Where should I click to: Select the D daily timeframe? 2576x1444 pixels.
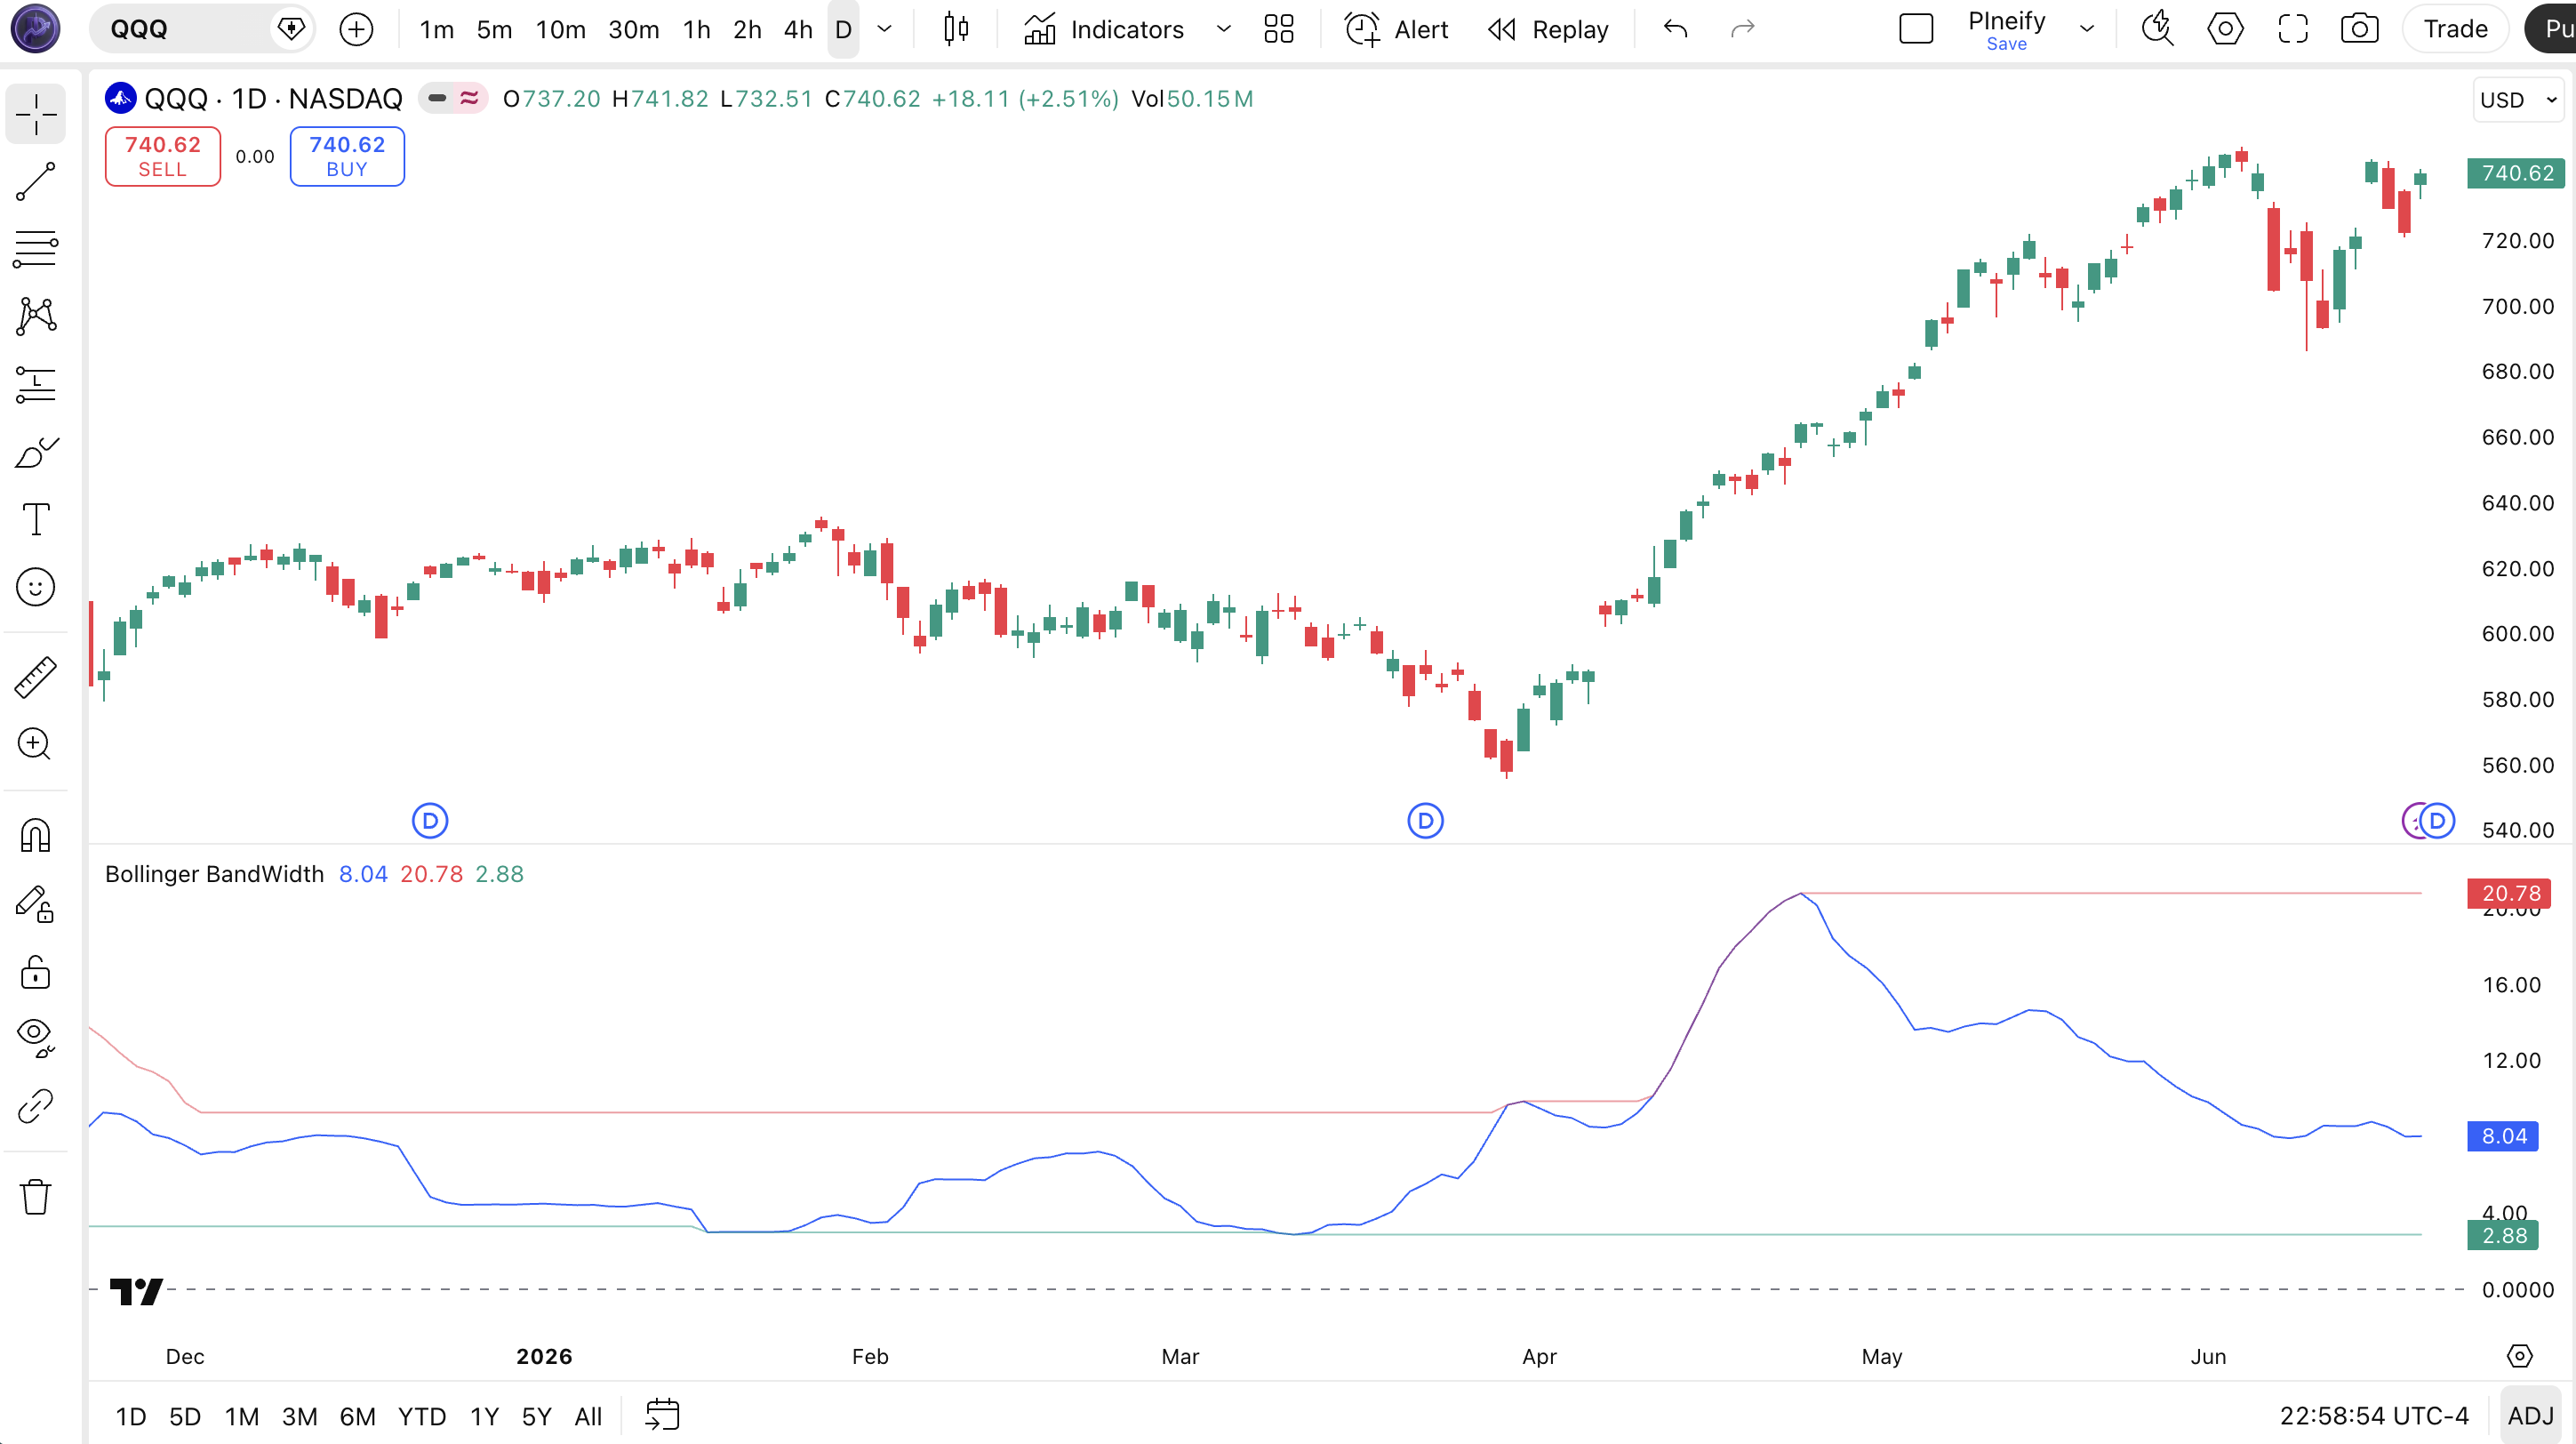843,29
